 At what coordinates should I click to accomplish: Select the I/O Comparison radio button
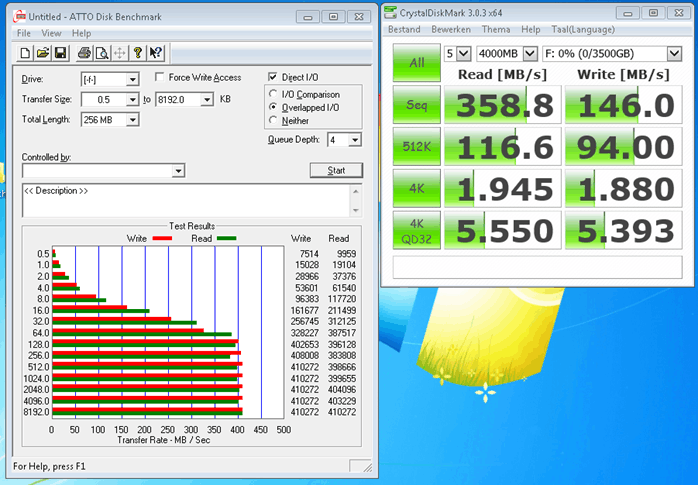click(x=274, y=95)
